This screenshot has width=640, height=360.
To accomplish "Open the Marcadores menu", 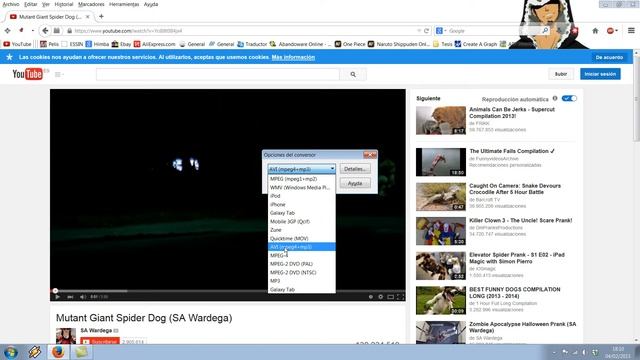I will (x=91, y=4).
